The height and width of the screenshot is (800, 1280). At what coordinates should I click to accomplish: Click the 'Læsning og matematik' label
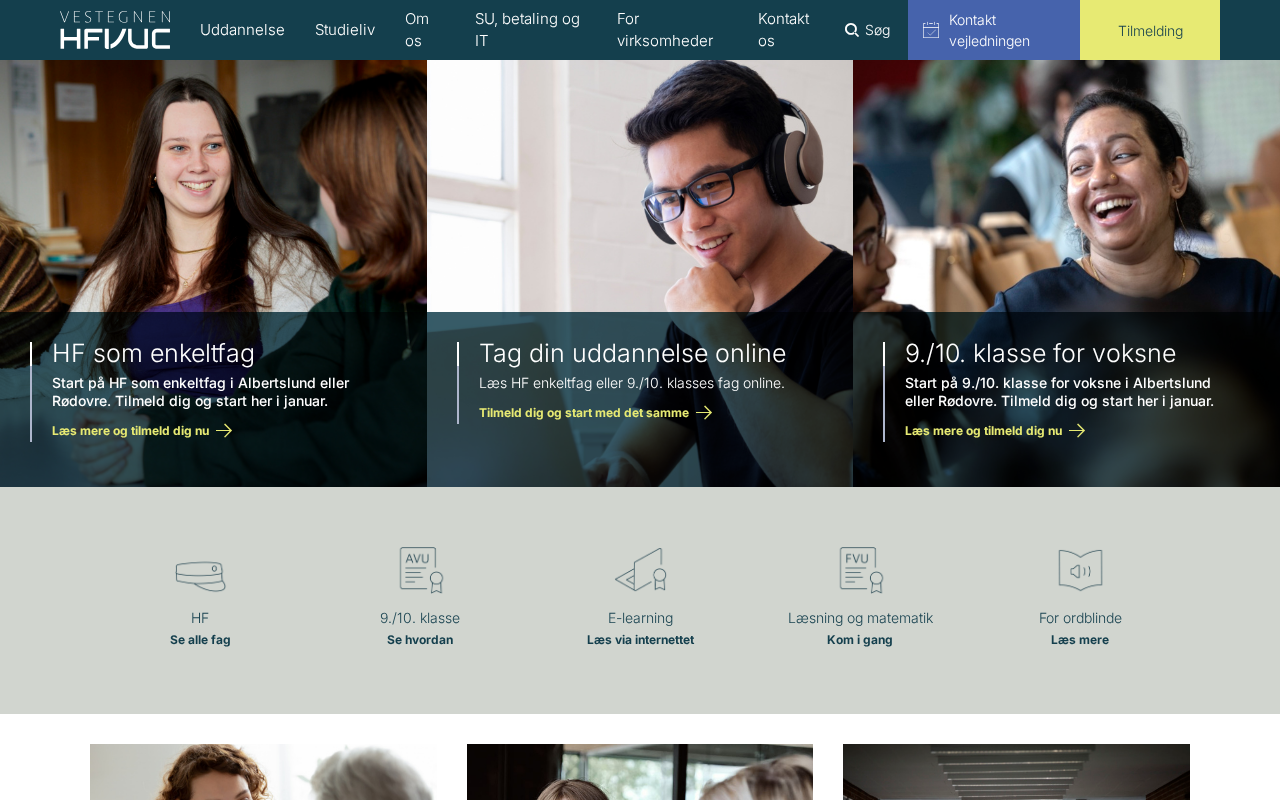(860, 618)
